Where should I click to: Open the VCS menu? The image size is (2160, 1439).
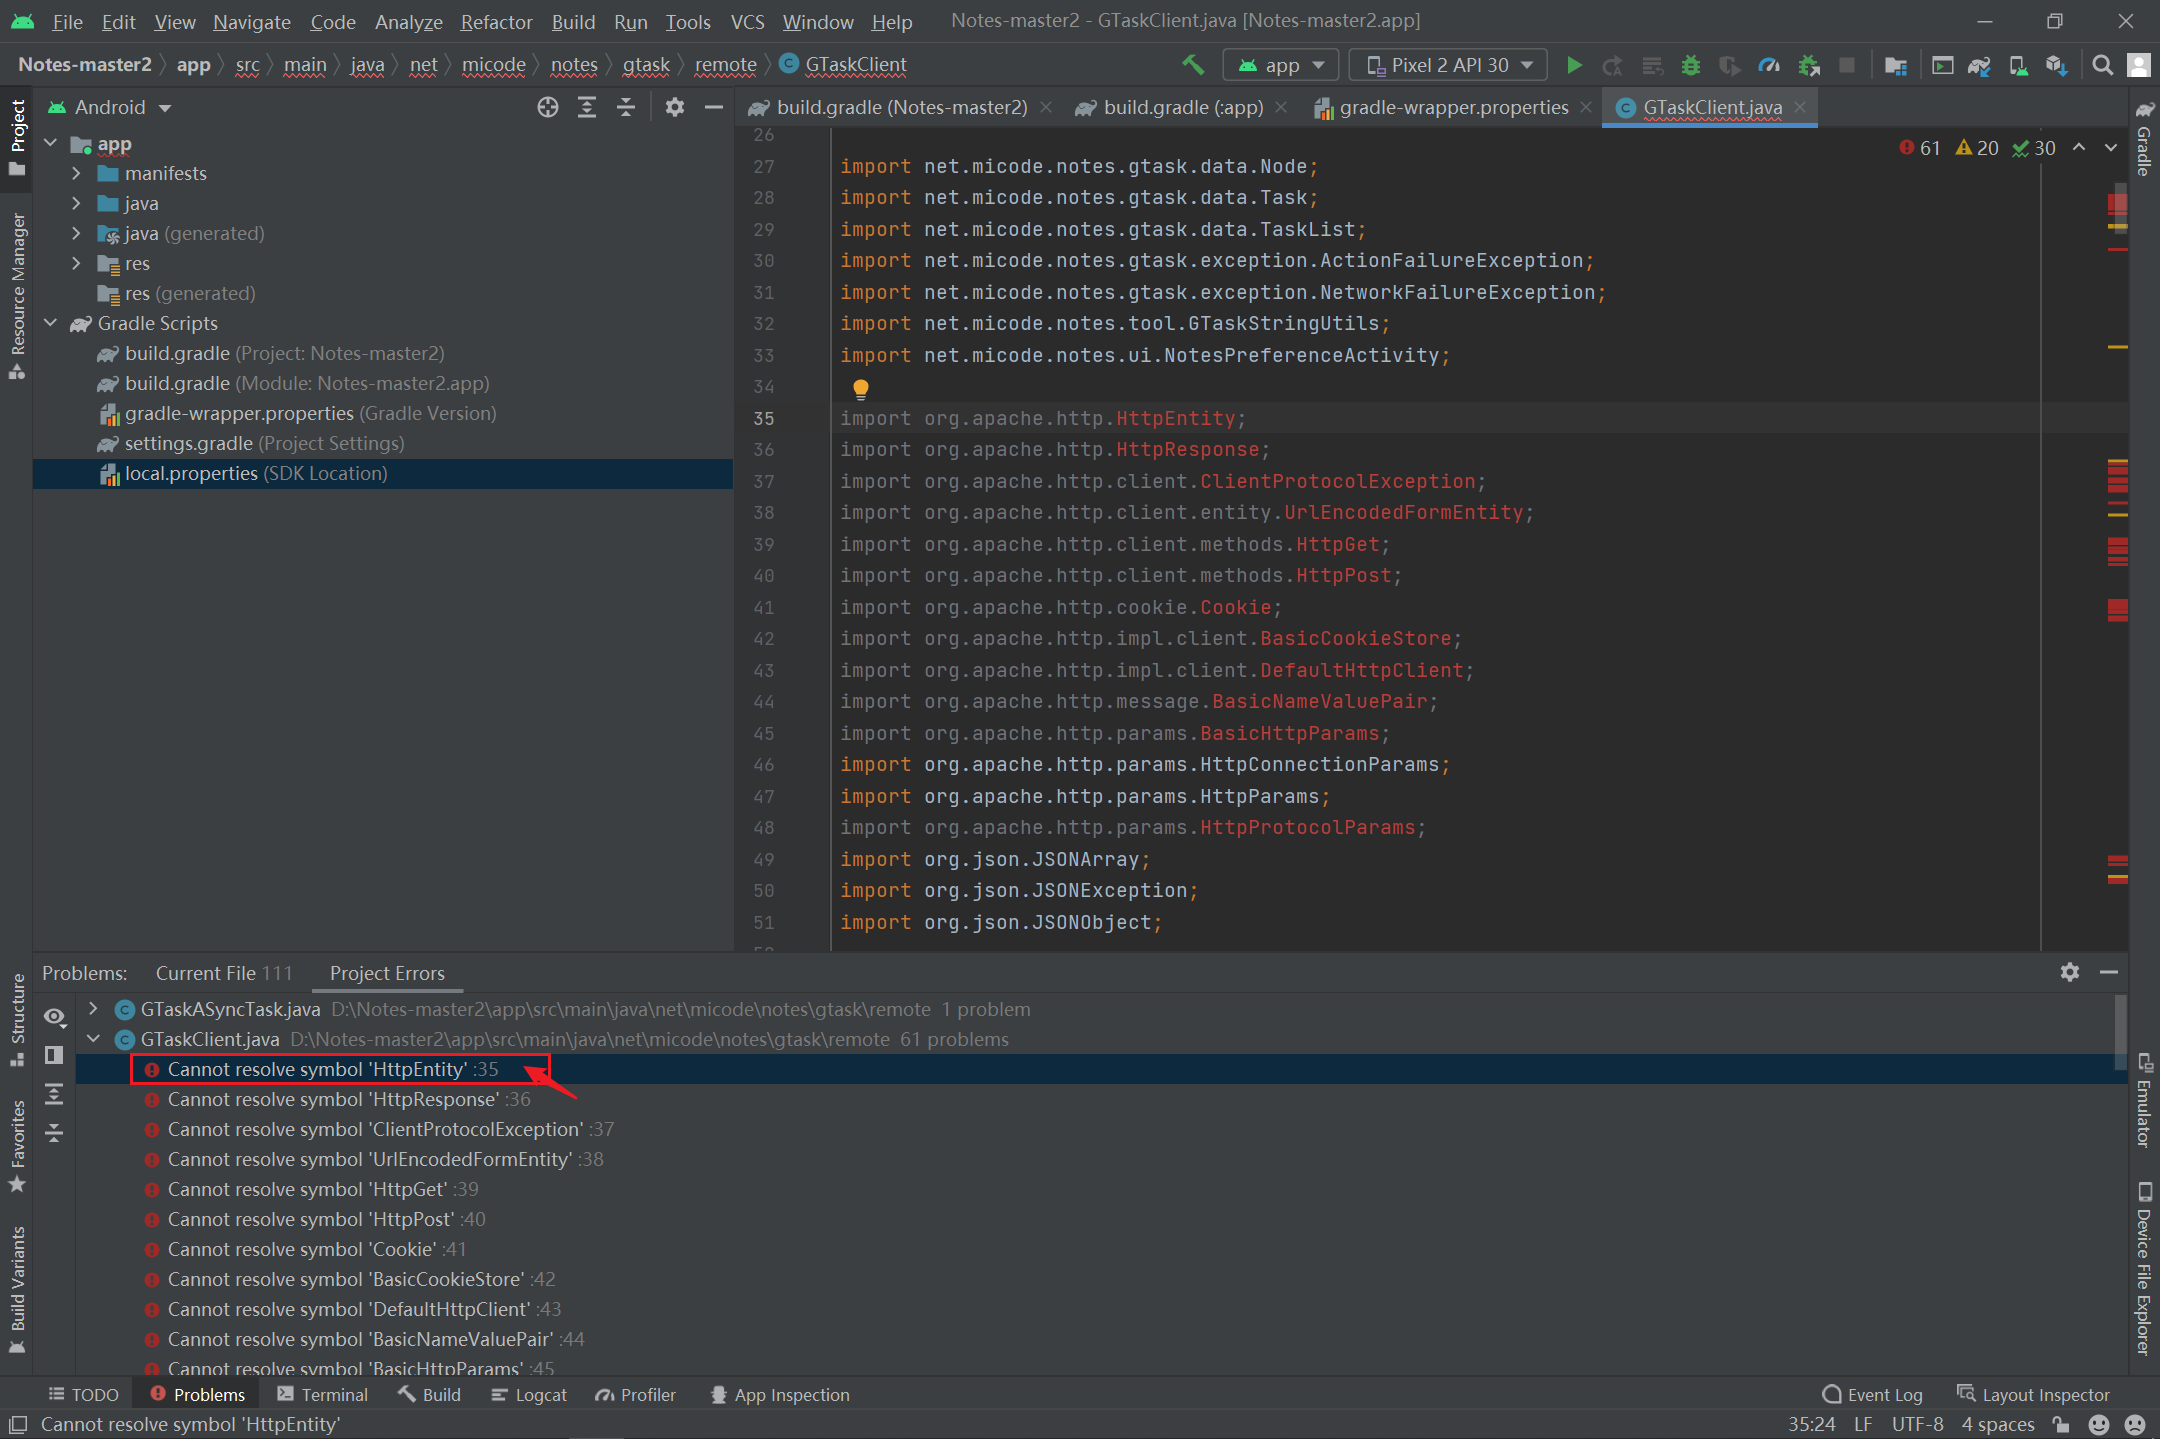click(747, 21)
